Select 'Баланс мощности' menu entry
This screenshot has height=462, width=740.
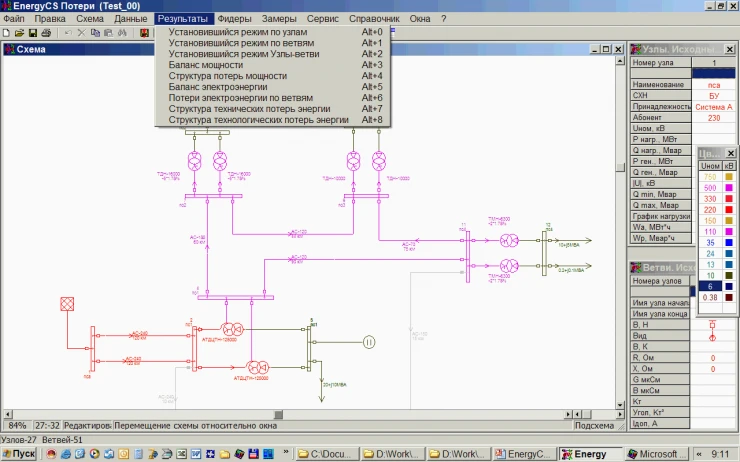click(x=206, y=65)
